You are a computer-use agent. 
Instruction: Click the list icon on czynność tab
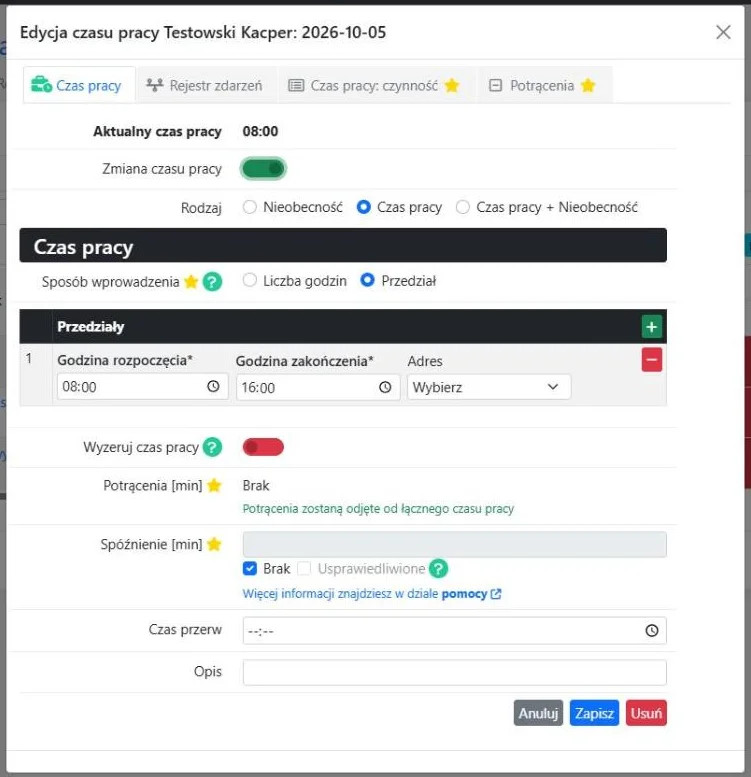[x=296, y=85]
